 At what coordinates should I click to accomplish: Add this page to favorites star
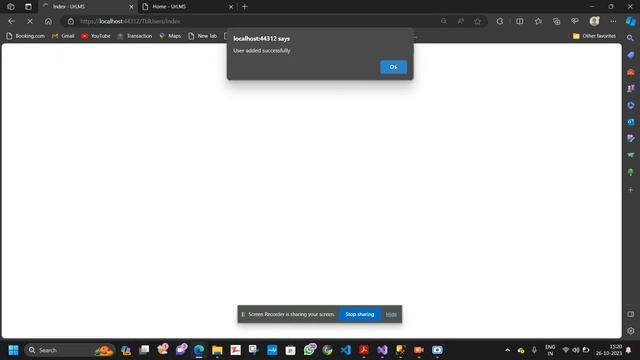coord(478,21)
